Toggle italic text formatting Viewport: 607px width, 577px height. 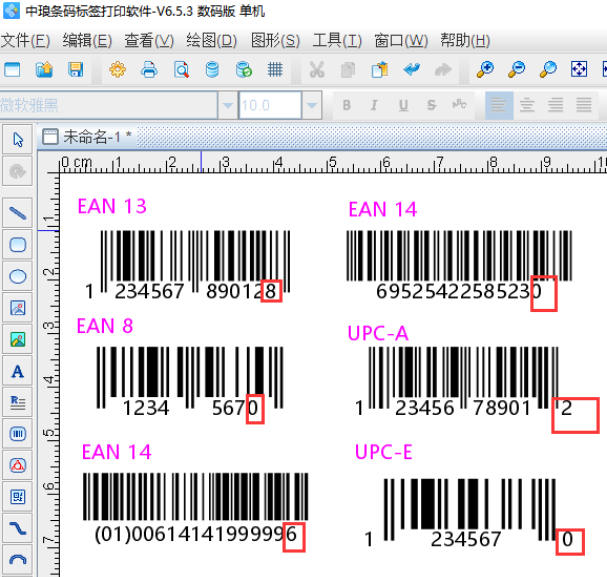(374, 106)
